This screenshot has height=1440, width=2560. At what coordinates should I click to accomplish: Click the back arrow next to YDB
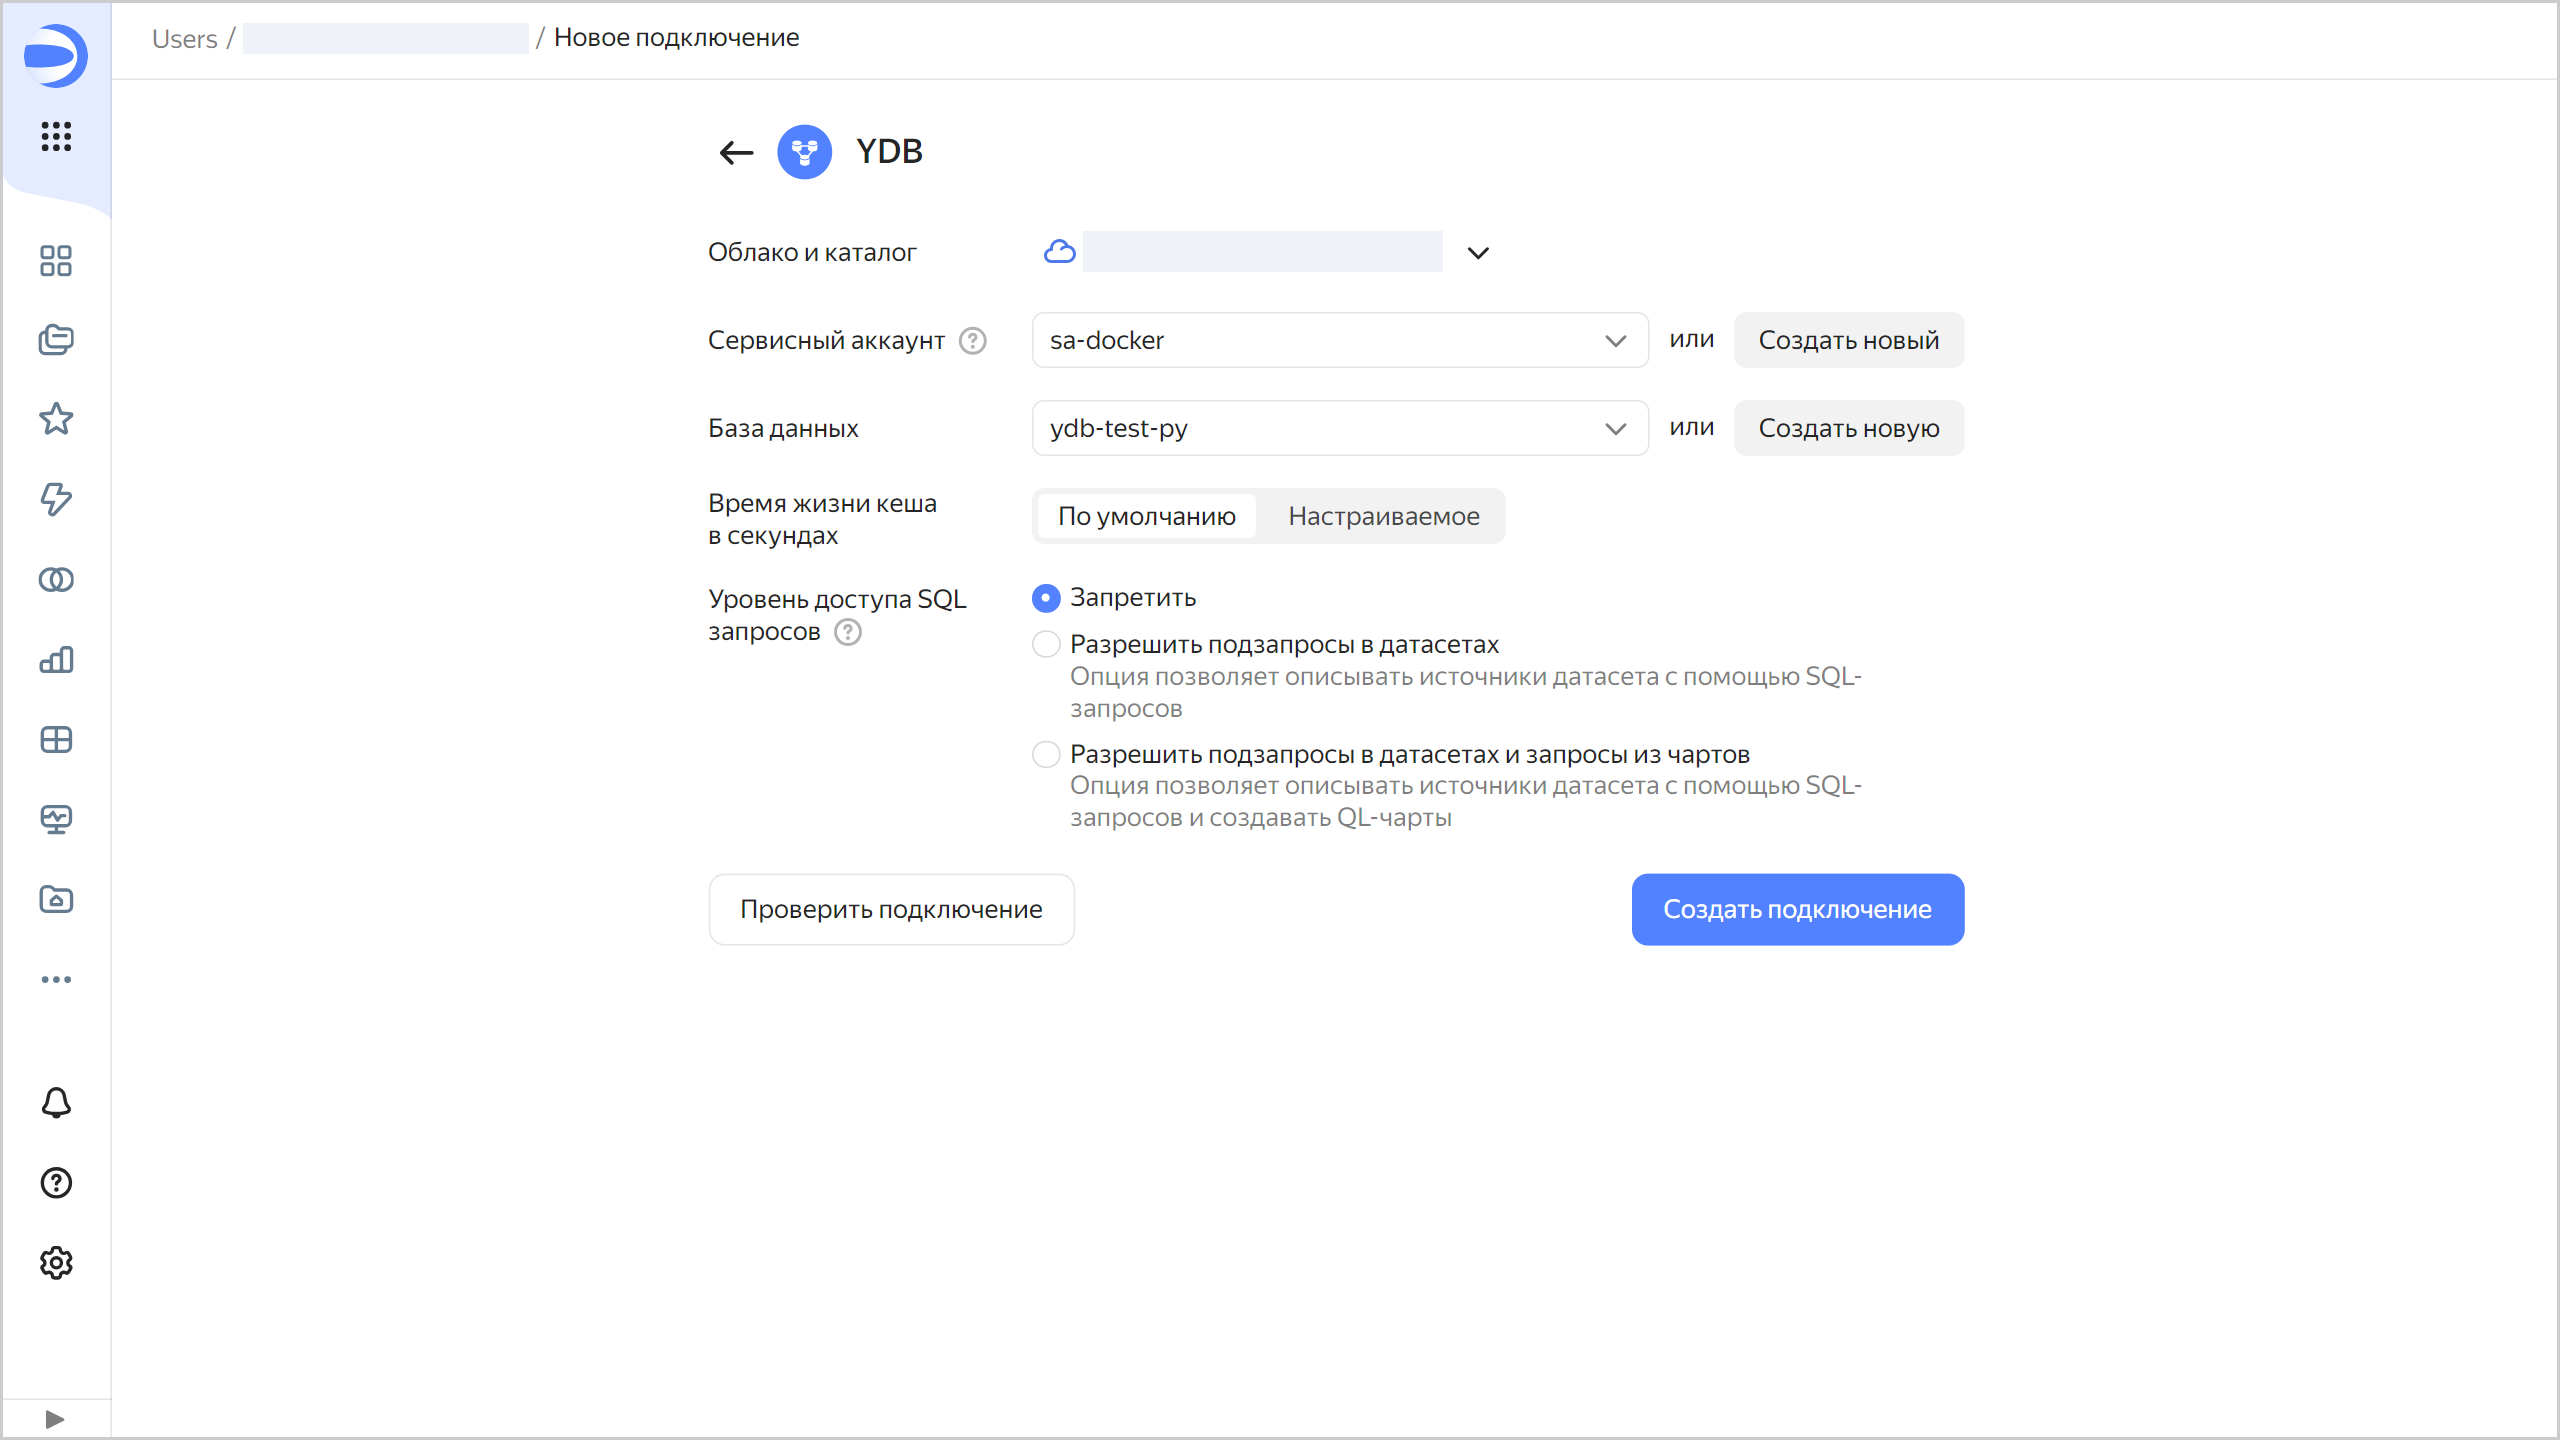point(736,152)
